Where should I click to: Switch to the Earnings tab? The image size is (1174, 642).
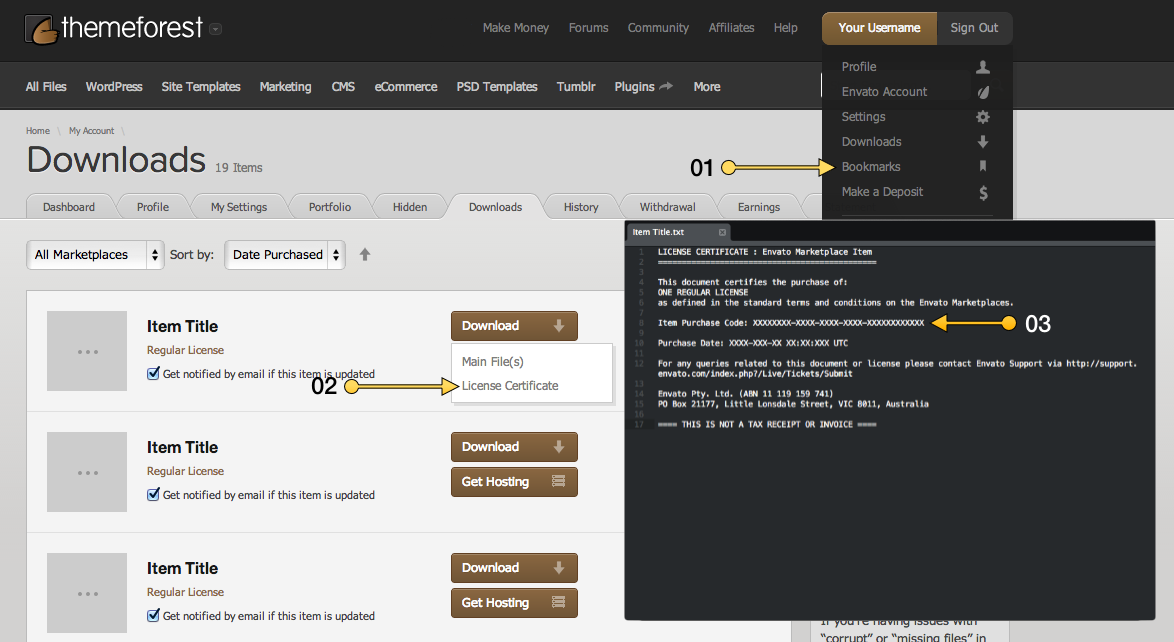point(758,207)
